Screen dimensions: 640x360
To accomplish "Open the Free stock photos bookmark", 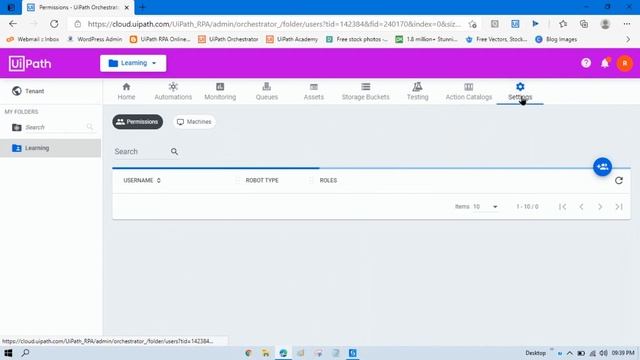I will pos(357,39).
